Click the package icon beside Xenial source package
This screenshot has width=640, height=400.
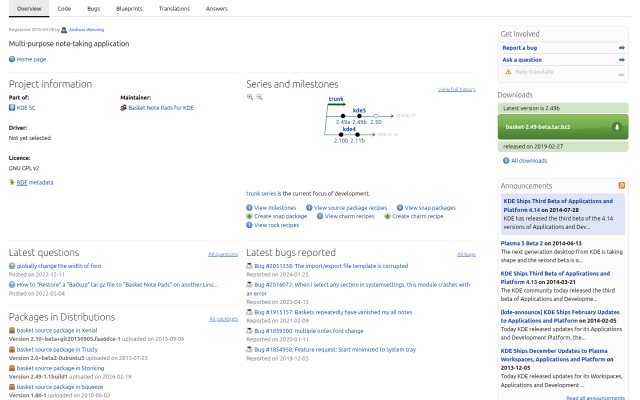(x=12, y=330)
